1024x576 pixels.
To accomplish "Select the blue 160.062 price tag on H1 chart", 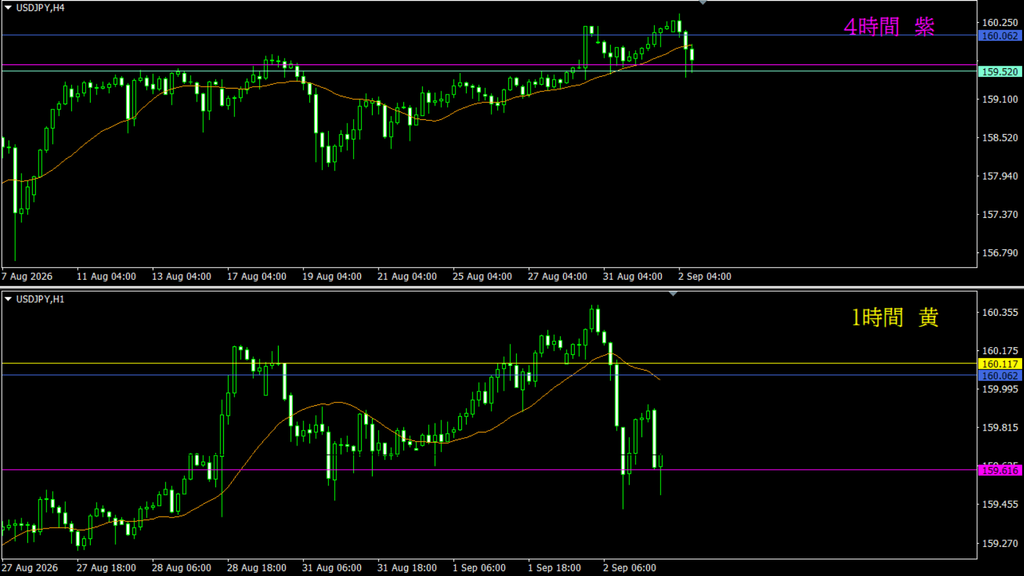I will (1000, 376).
